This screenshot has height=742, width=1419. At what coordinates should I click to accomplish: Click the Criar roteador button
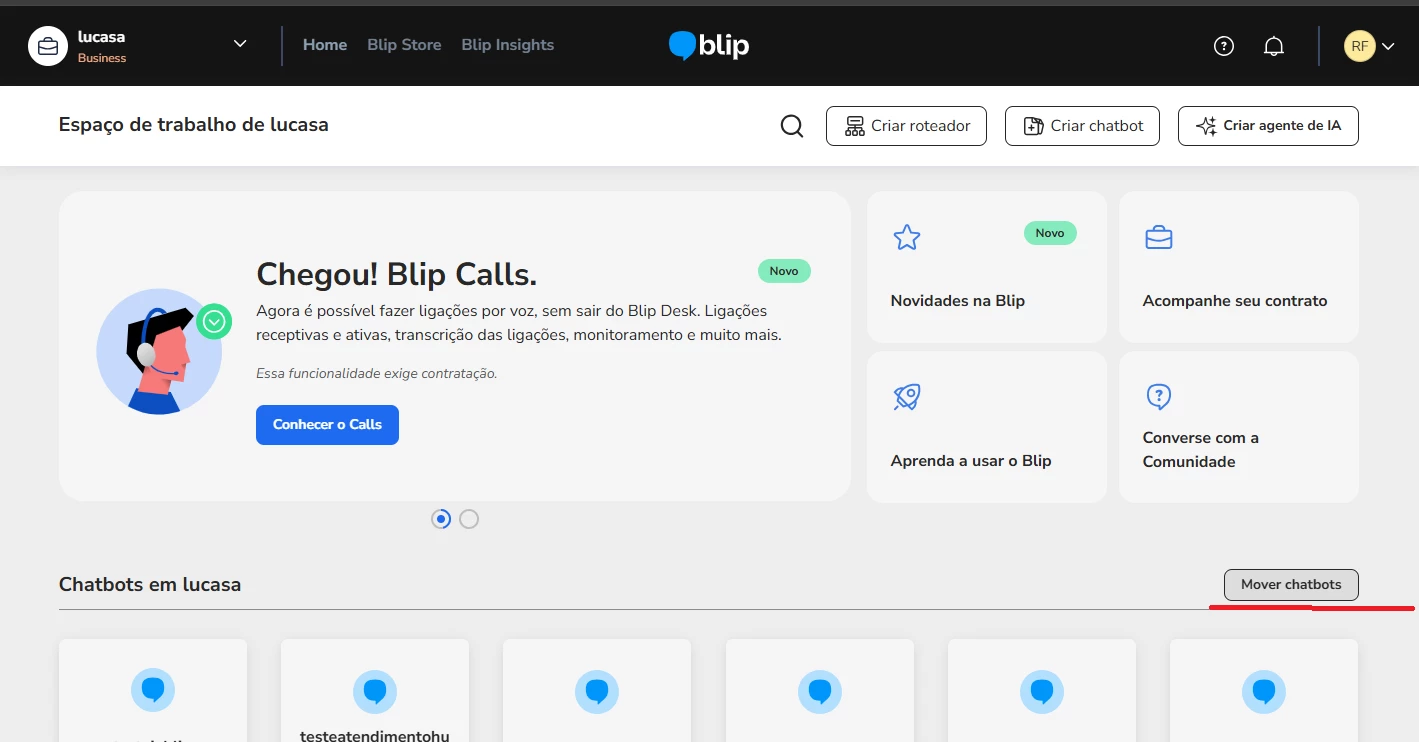[906, 126]
